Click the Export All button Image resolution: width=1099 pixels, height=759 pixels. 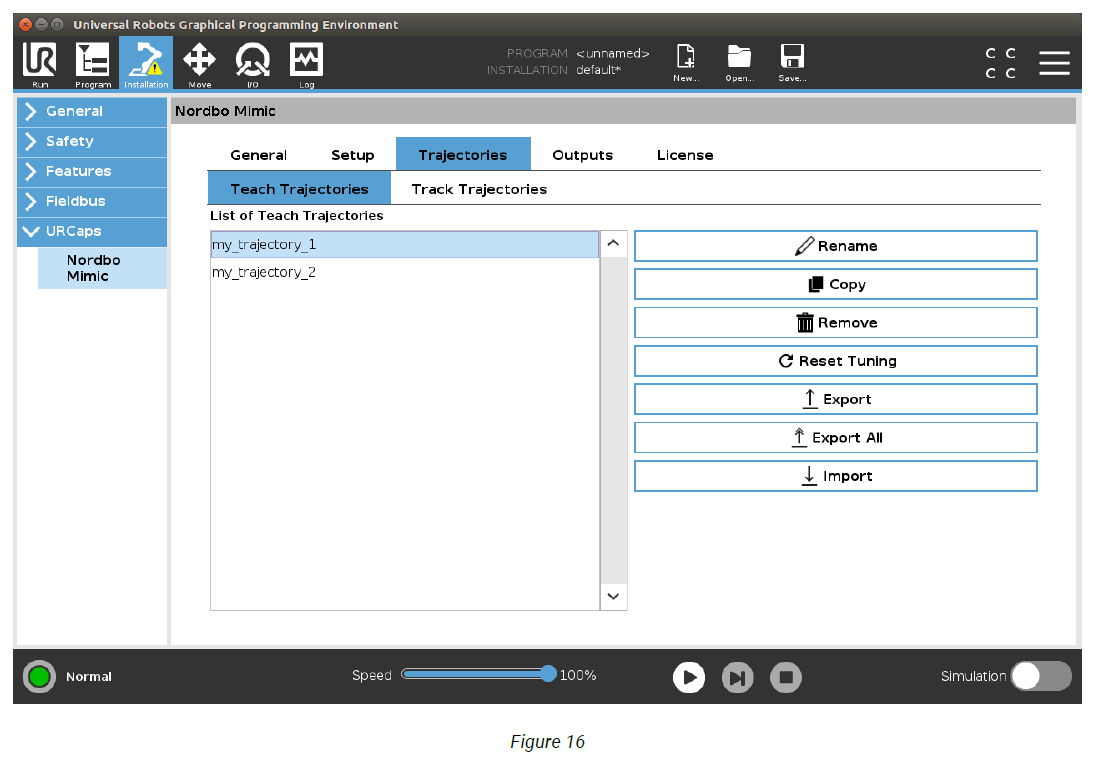pos(835,437)
